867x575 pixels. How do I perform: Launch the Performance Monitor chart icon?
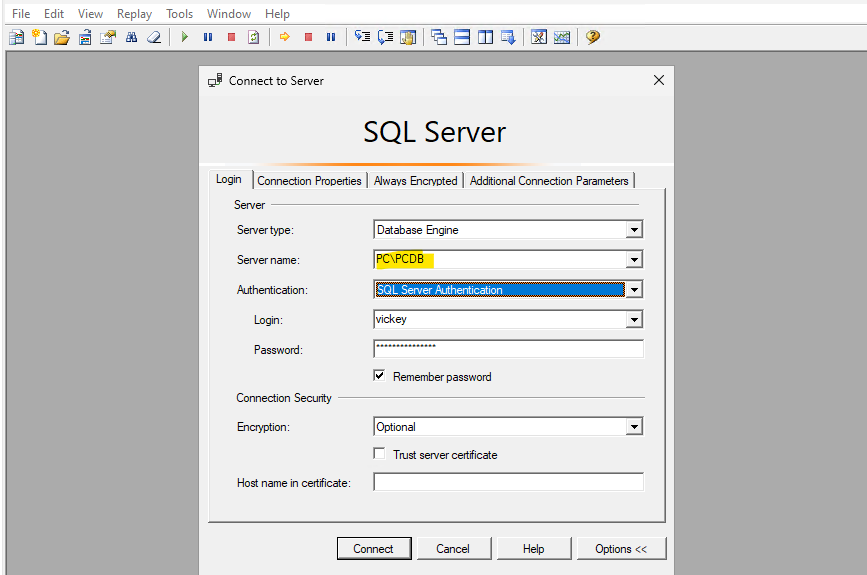pyautogui.click(x=562, y=37)
